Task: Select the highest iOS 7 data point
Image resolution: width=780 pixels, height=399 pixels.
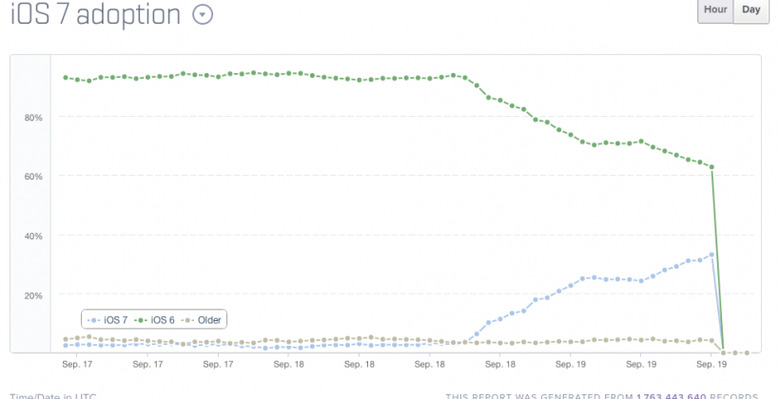Action: tap(711, 255)
